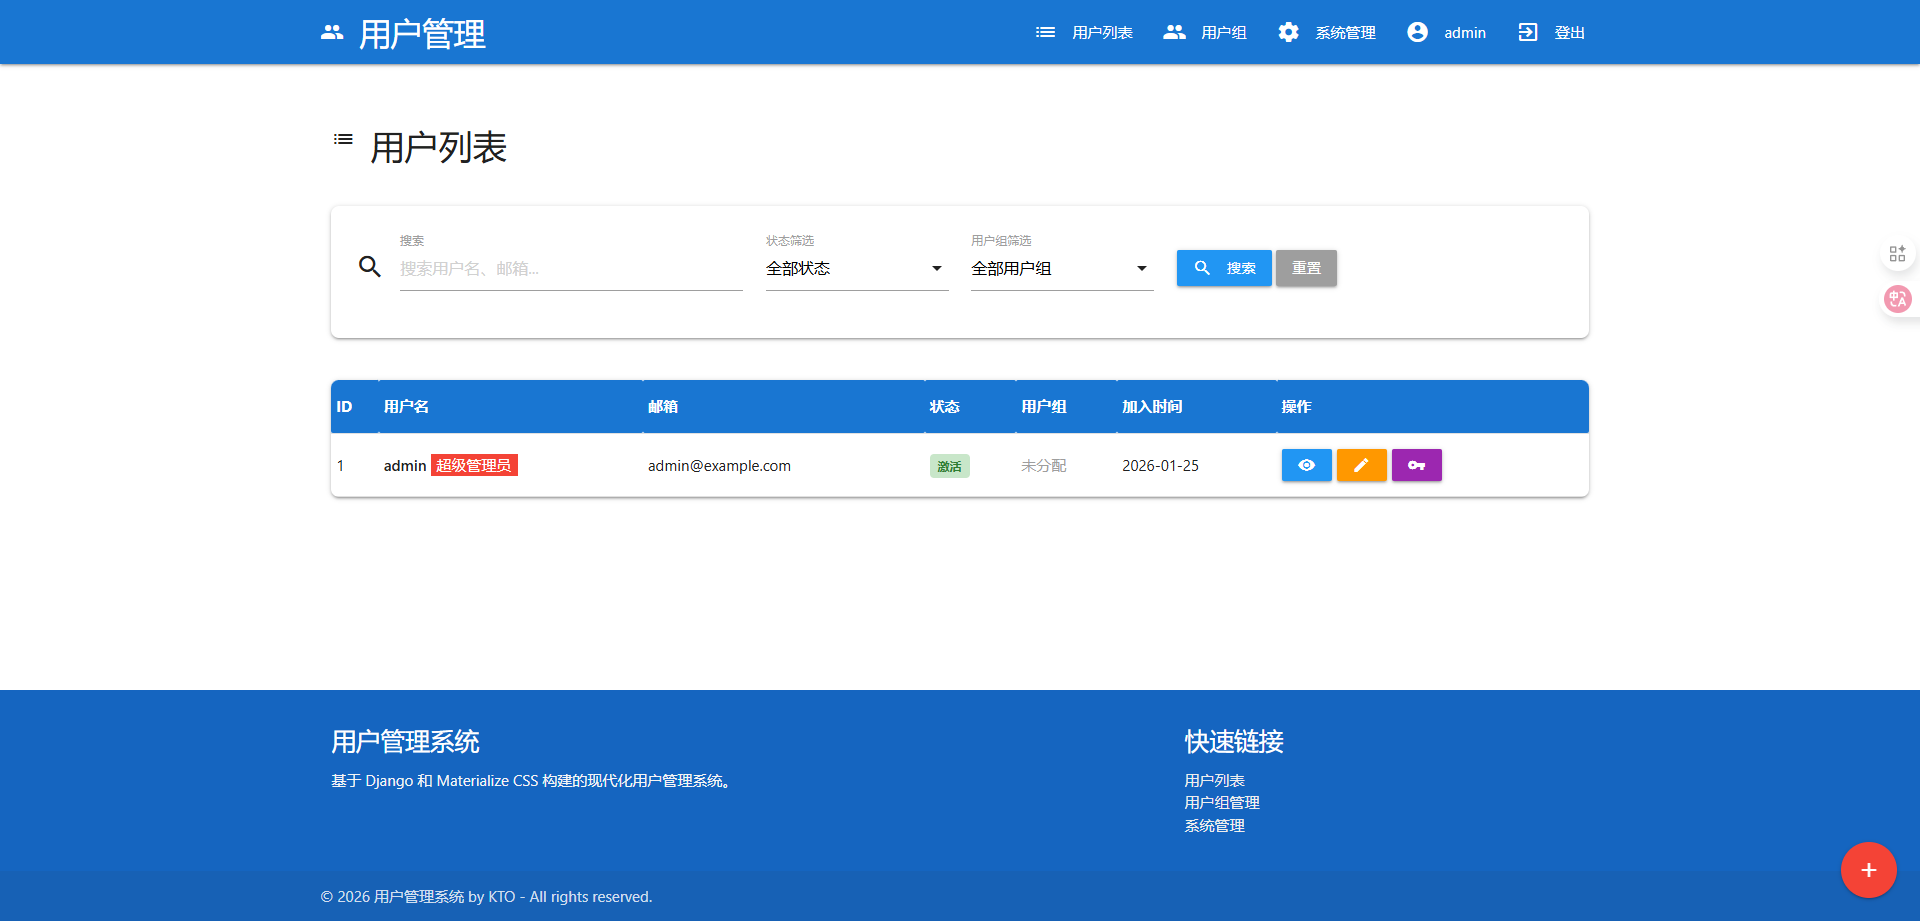Go to 用户组 in the navbar
Screen dimensions: 1920x921
point(1205,33)
